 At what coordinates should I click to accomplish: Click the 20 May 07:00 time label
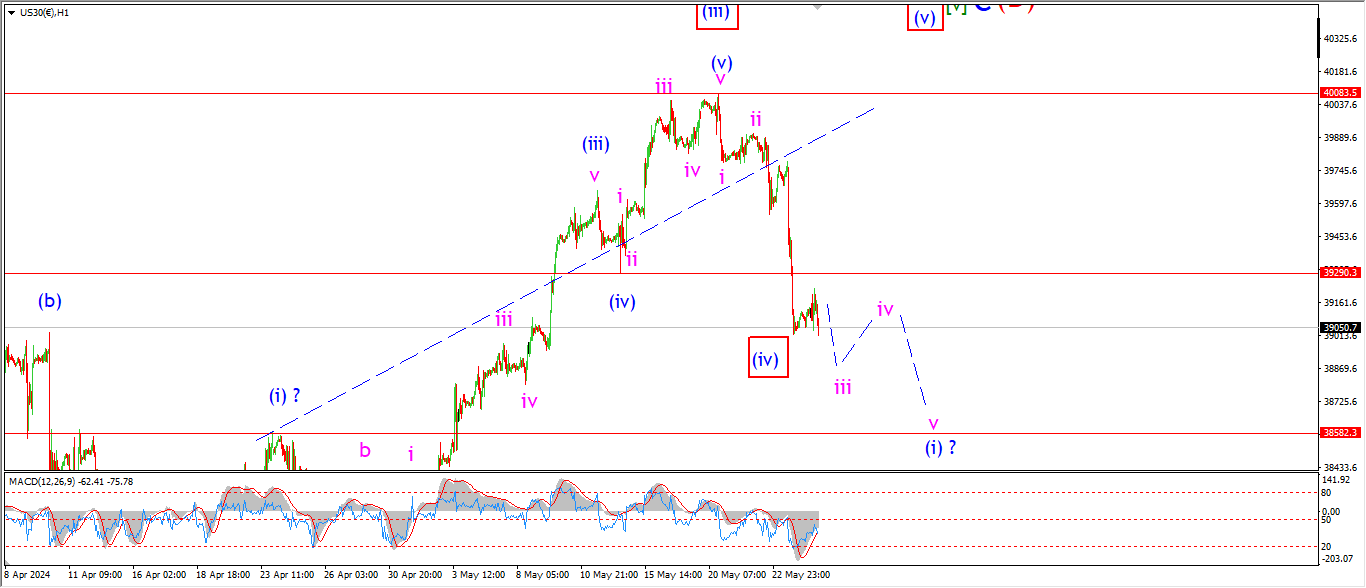[736, 576]
